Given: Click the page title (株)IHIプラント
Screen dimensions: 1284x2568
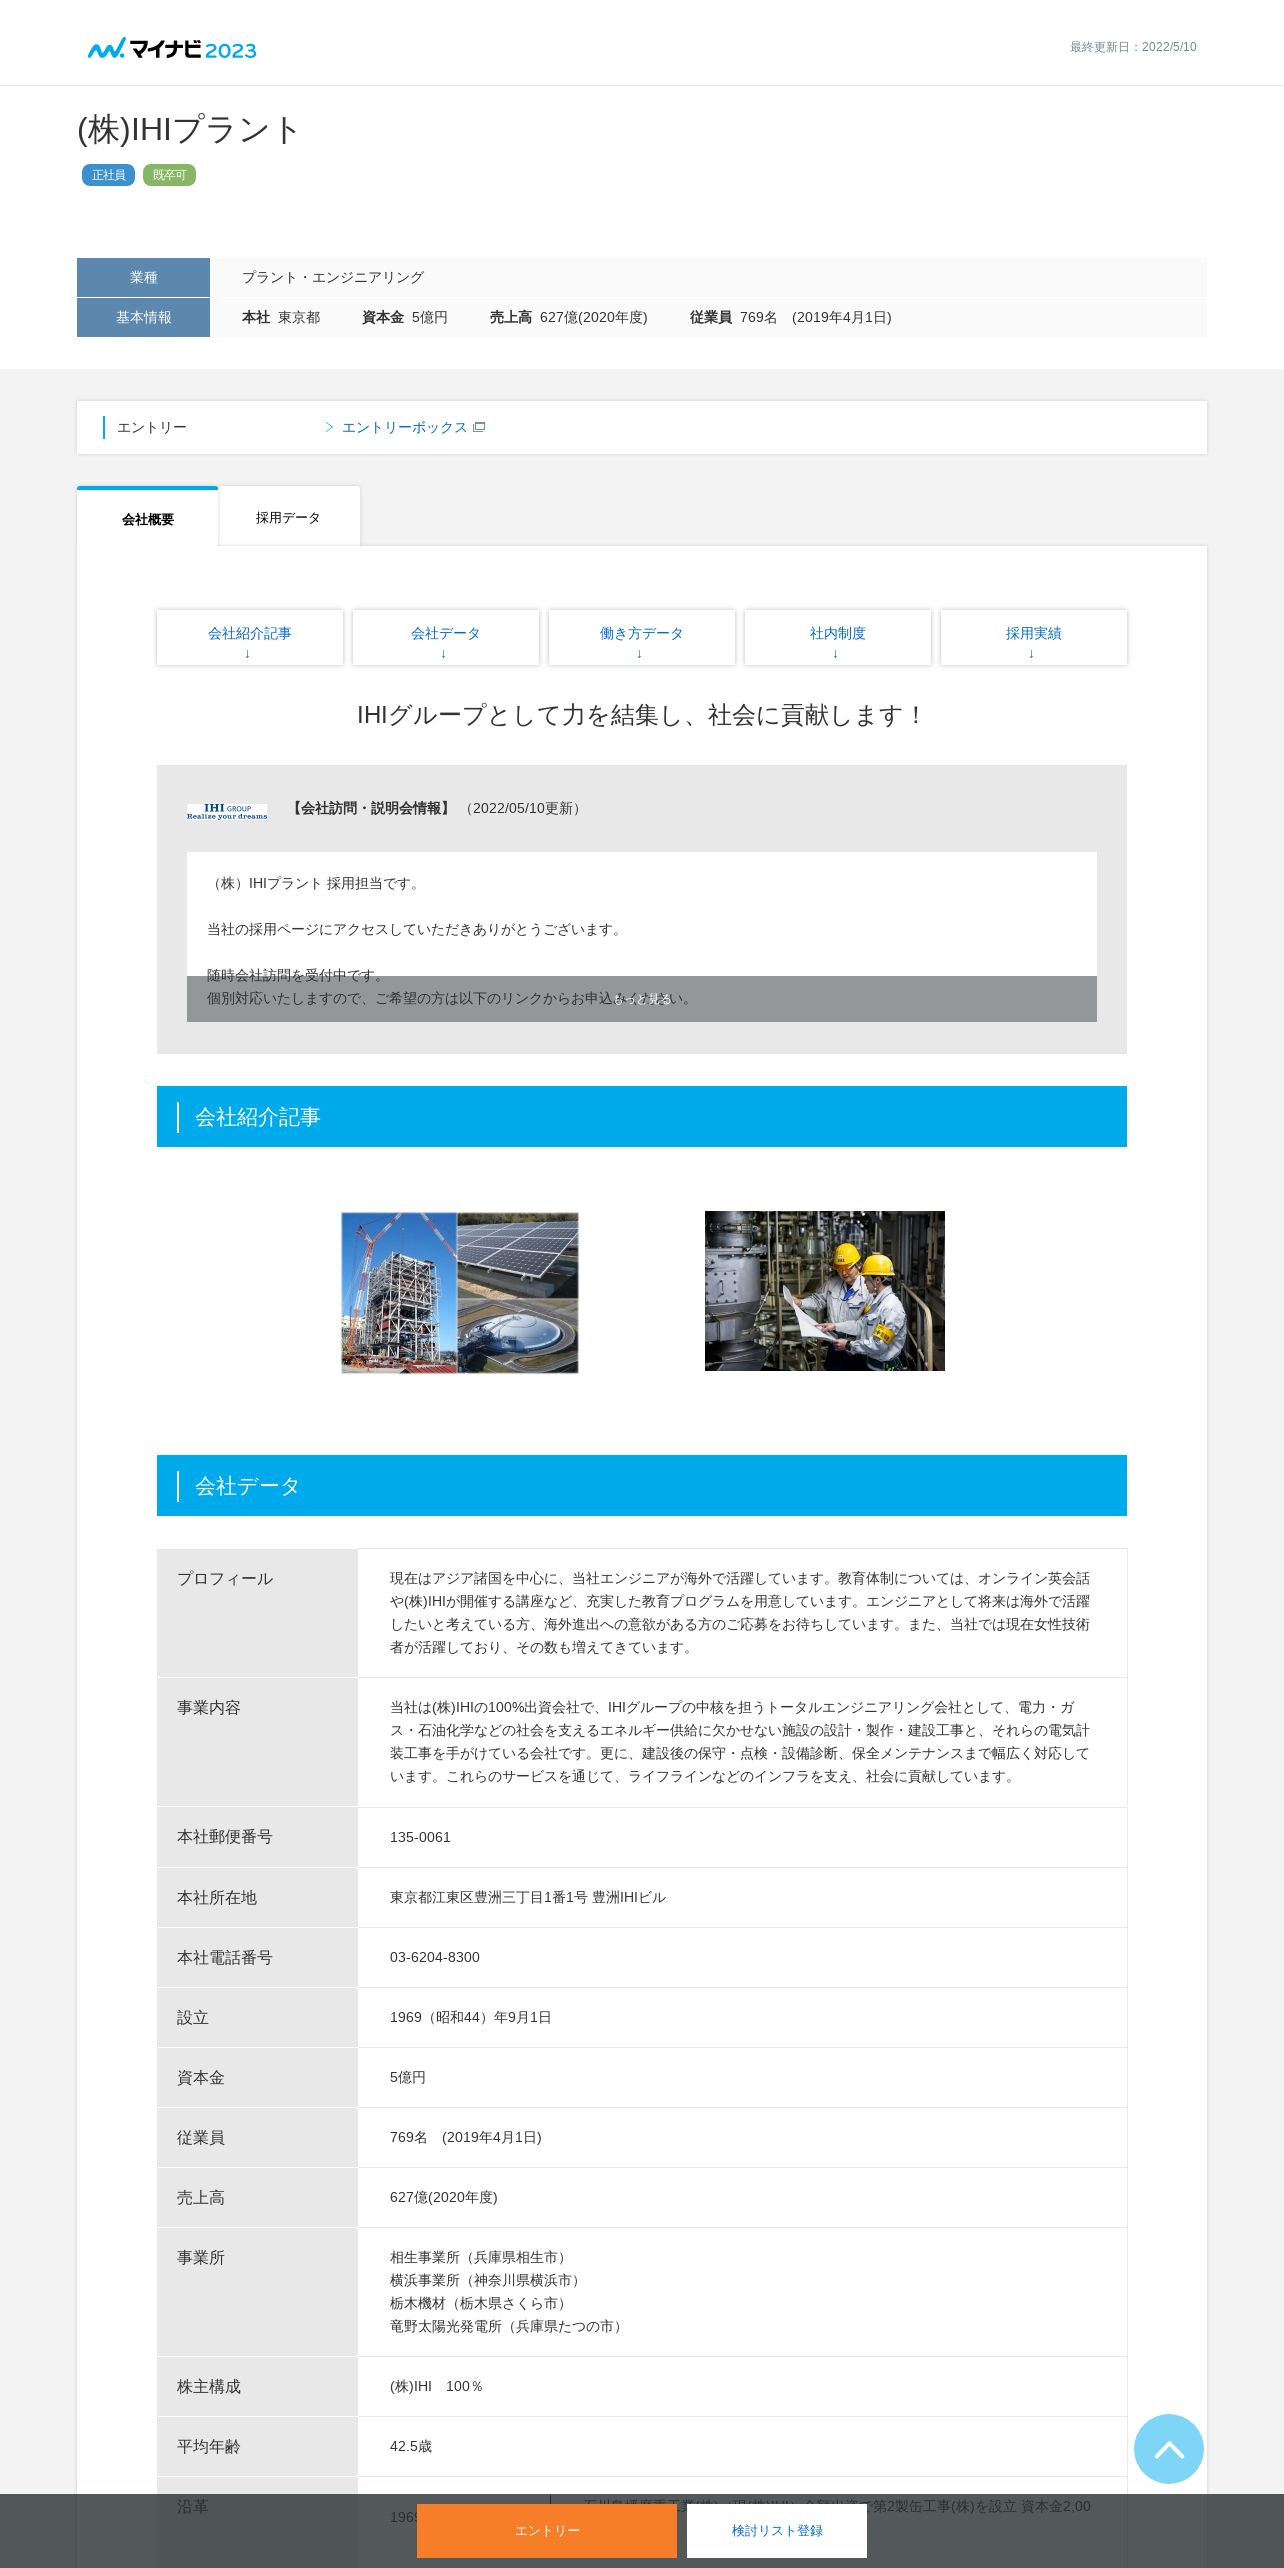Looking at the screenshot, I should pos(189,130).
